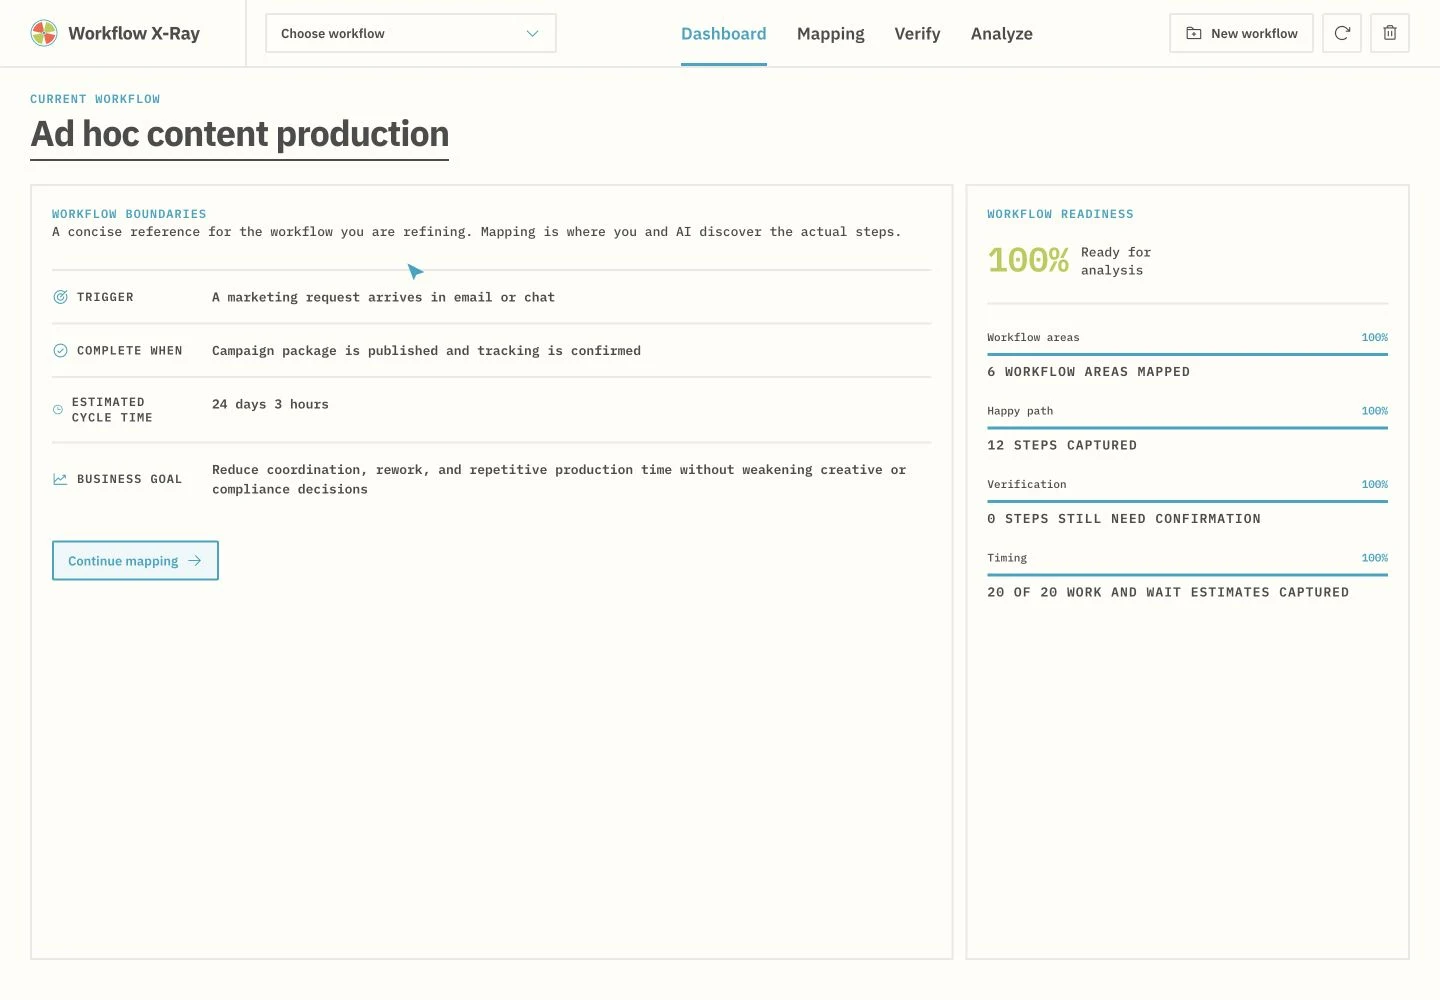The width and height of the screenshot is (1440, 1000).
Task: Click the '6 WORKFLOW AREAS MAPPED' text
Action: tap(1088, 371)
